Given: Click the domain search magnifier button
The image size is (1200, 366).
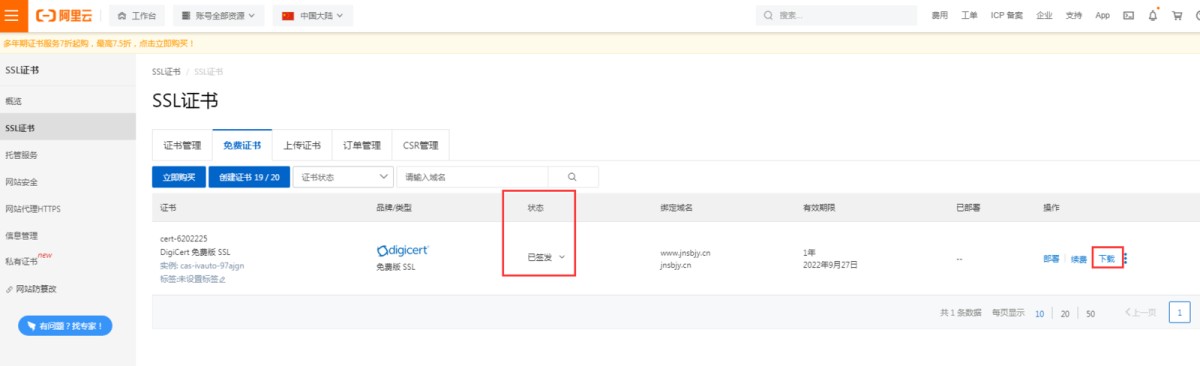Looking at the screenshot, I should point(572,176).
